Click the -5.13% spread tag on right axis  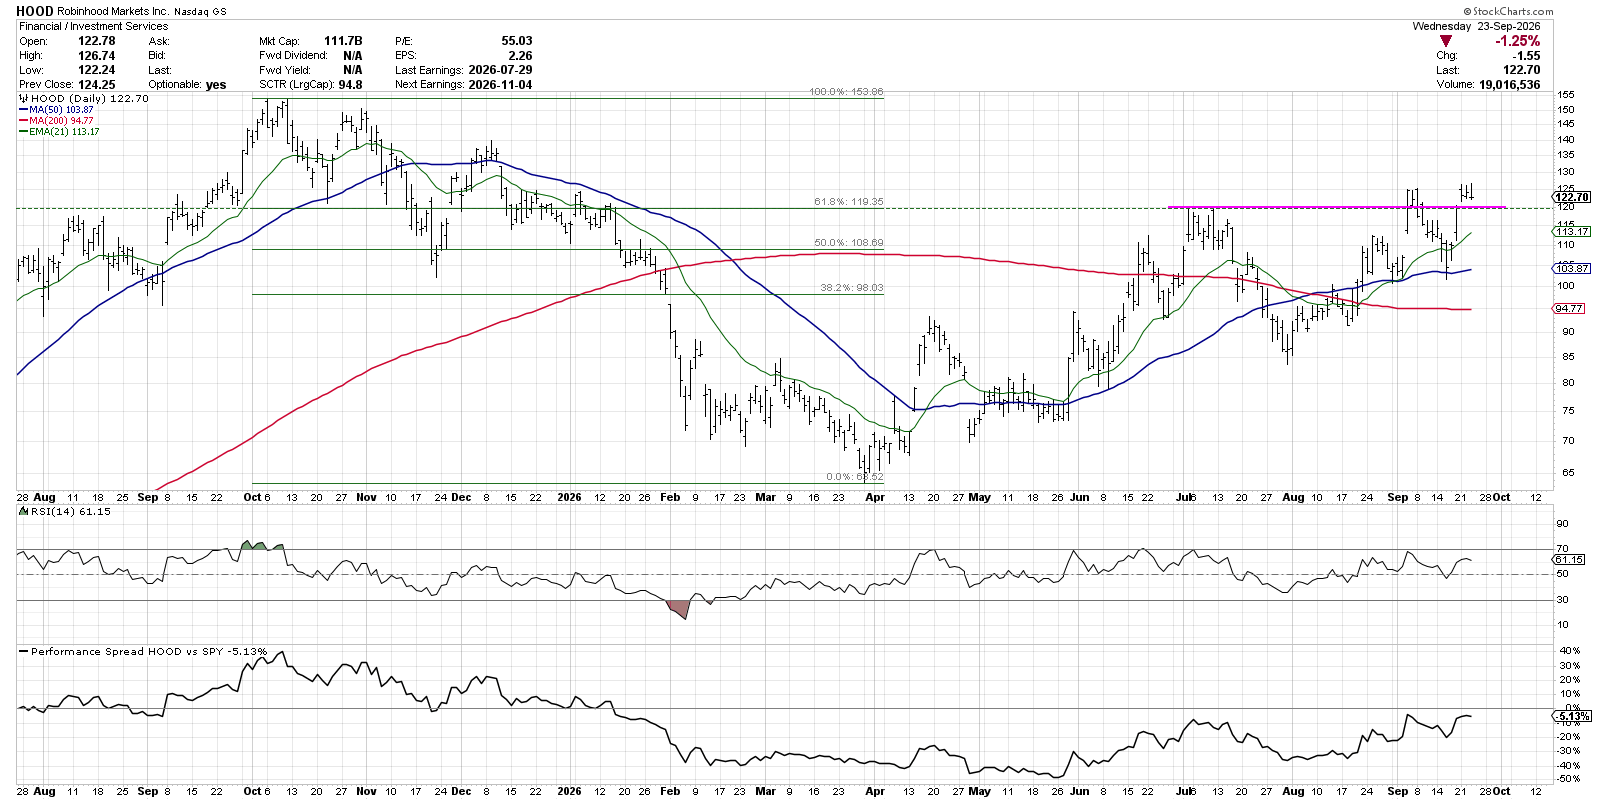click(1572, 717)
